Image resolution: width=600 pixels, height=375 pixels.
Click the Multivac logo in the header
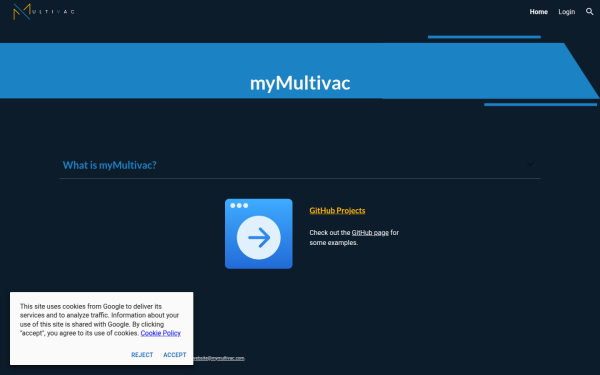click(x=44, y=11)
